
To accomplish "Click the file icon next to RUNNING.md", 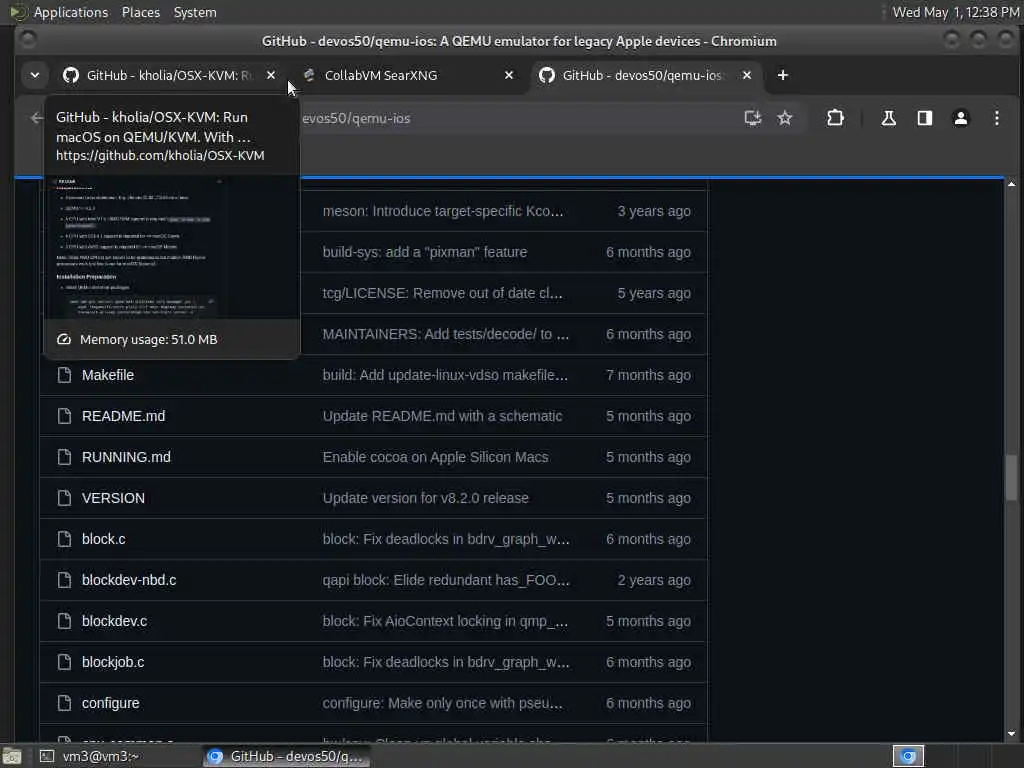I will [64, 457].
